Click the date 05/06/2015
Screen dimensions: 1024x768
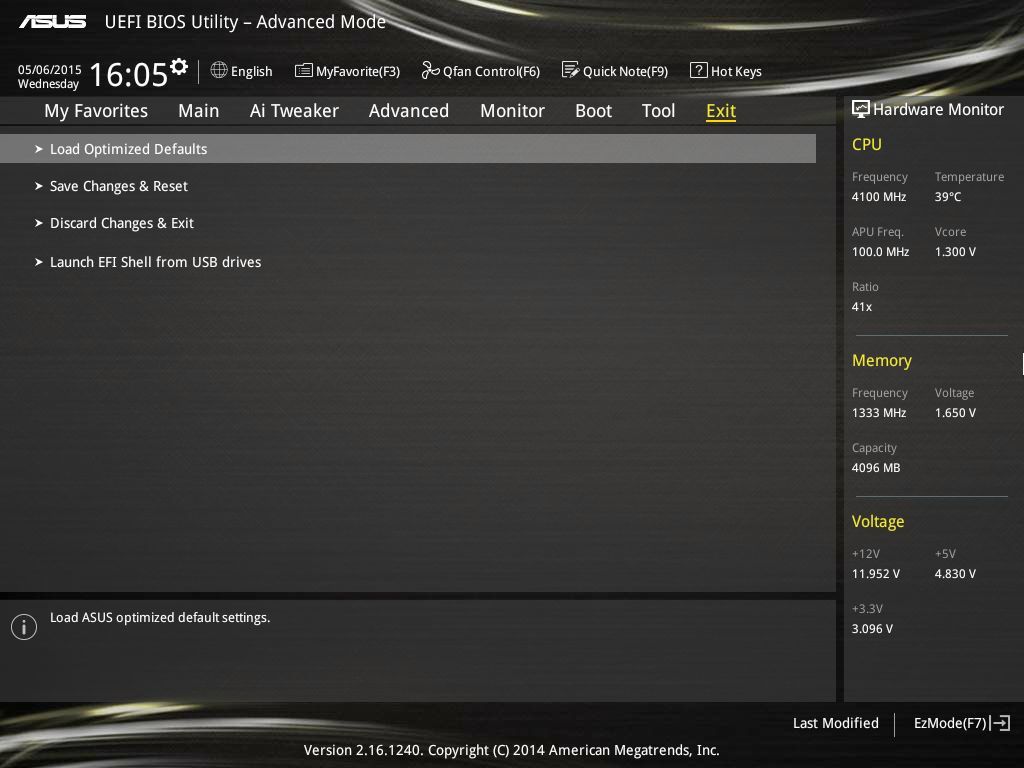pos(50,69)
